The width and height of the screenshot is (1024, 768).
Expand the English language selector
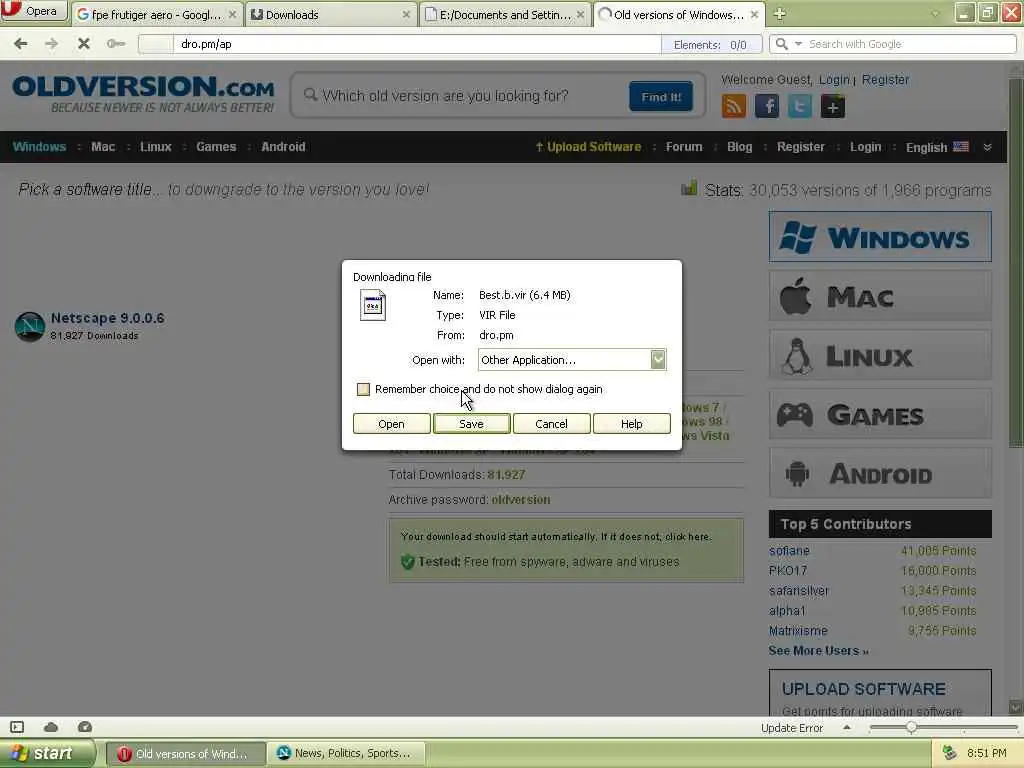pyautogui.click(x=937, y=147)
